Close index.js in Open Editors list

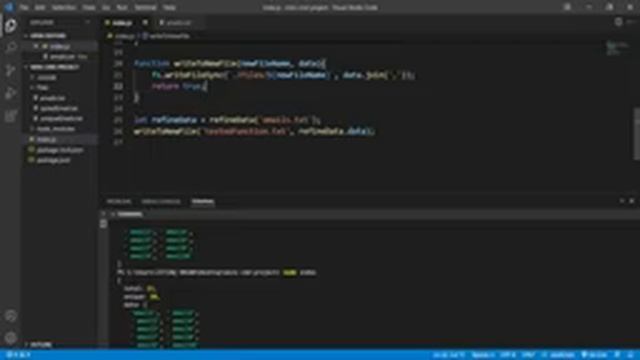pyautogui.click(x=36, y=46)
